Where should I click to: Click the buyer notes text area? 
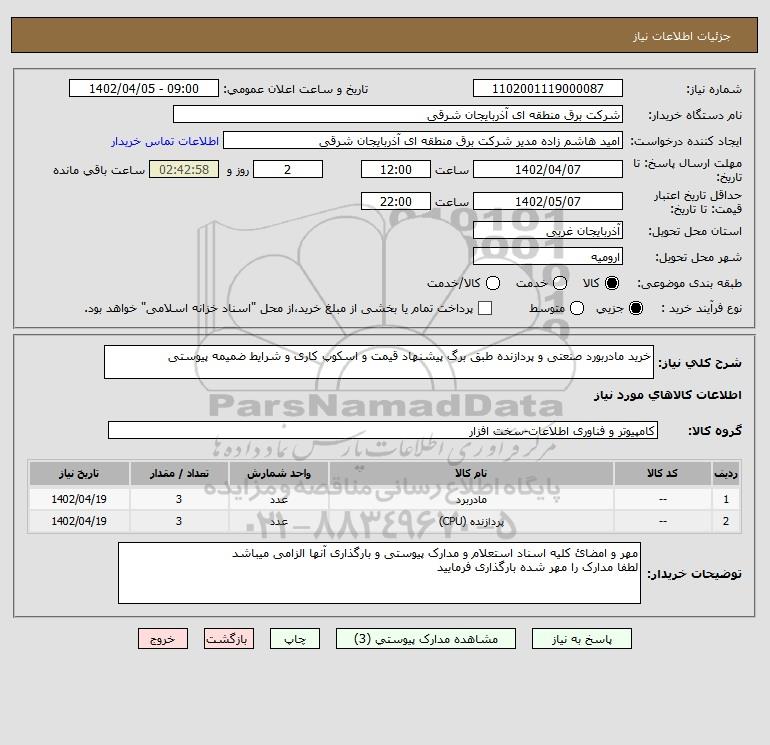pos(379,573)
